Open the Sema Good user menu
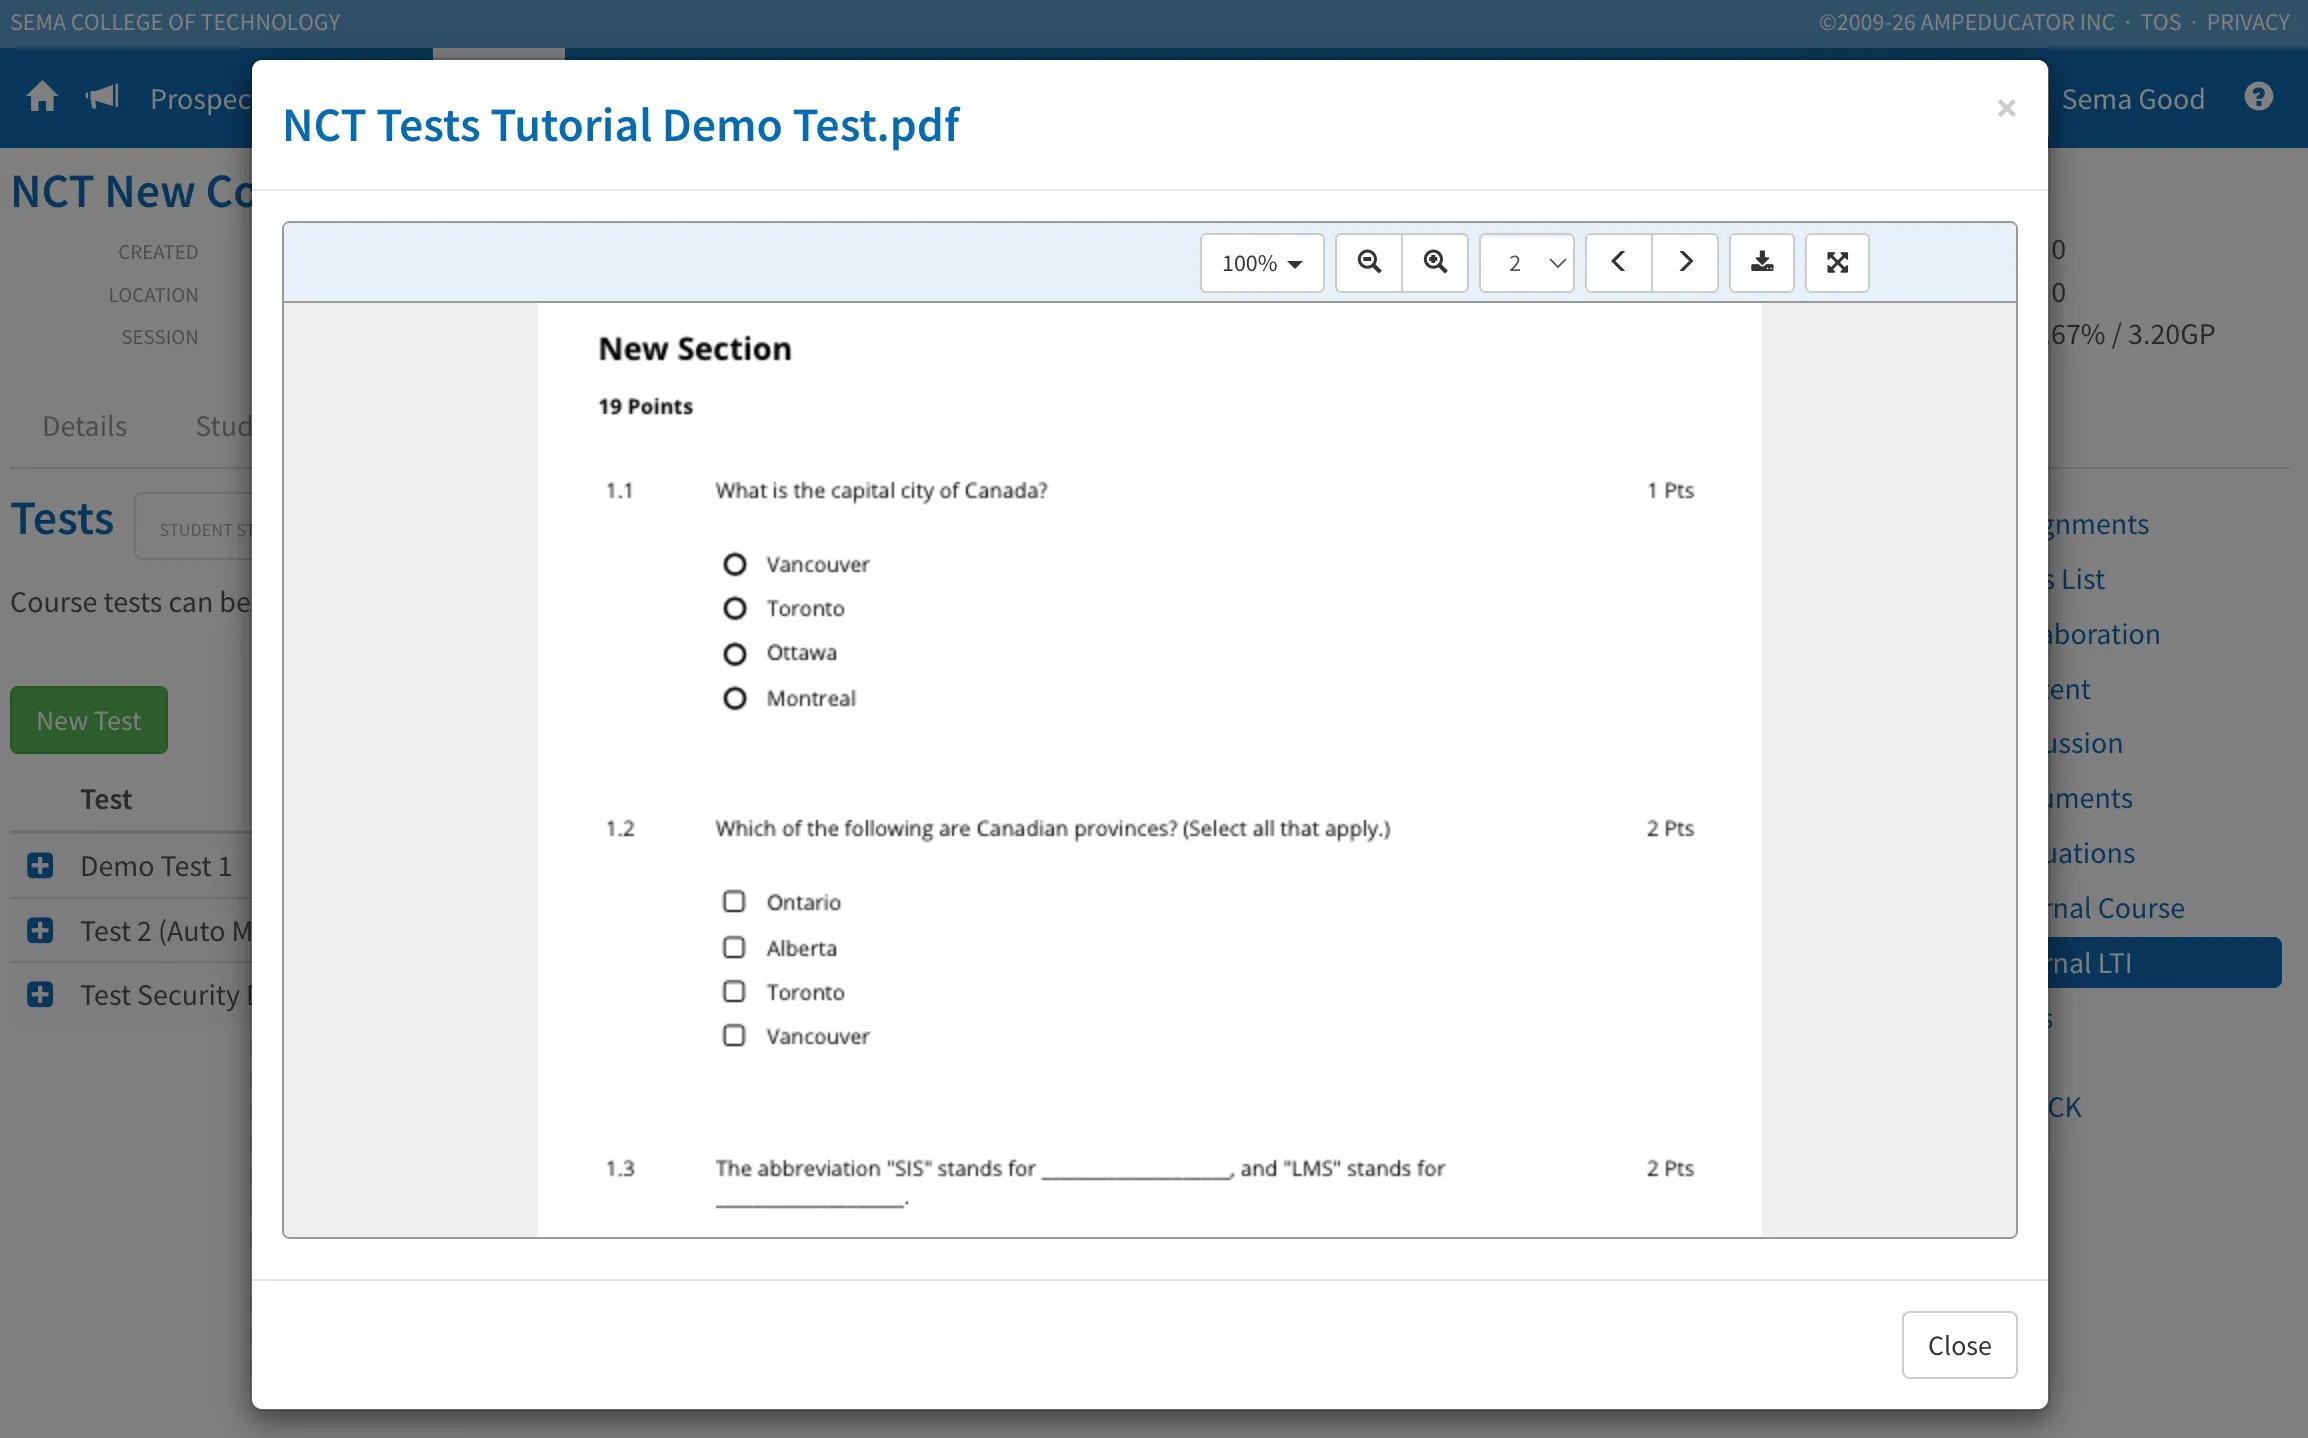 (2132, 99)
